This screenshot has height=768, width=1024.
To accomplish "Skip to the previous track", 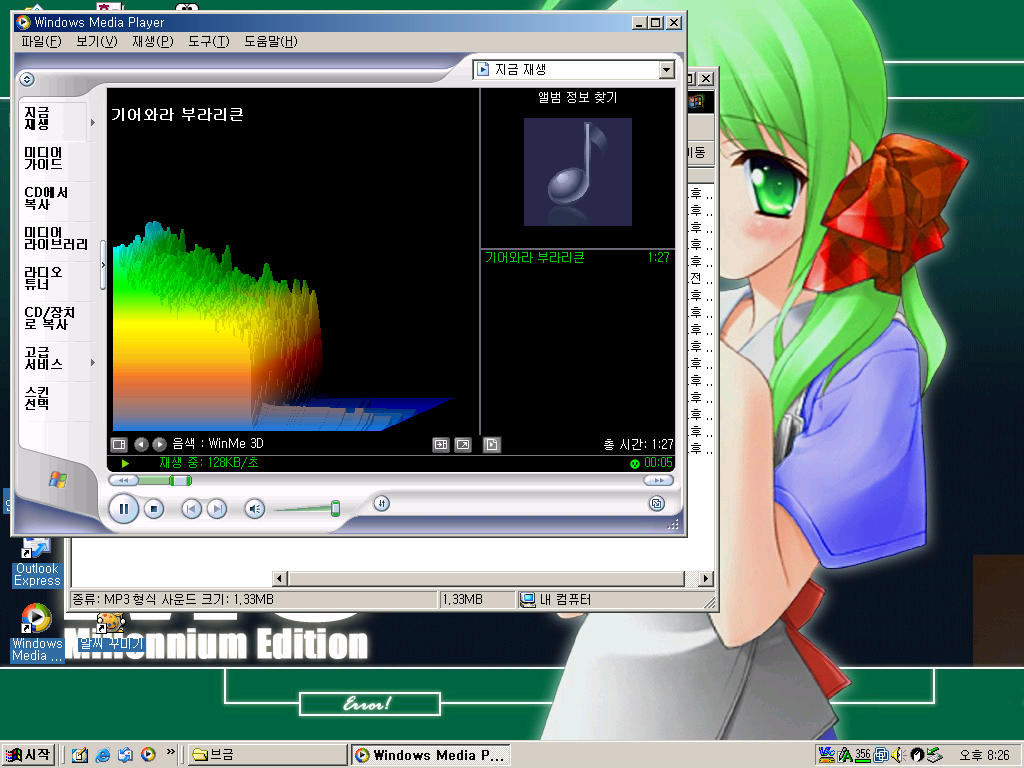I will (x=191, y=509).
